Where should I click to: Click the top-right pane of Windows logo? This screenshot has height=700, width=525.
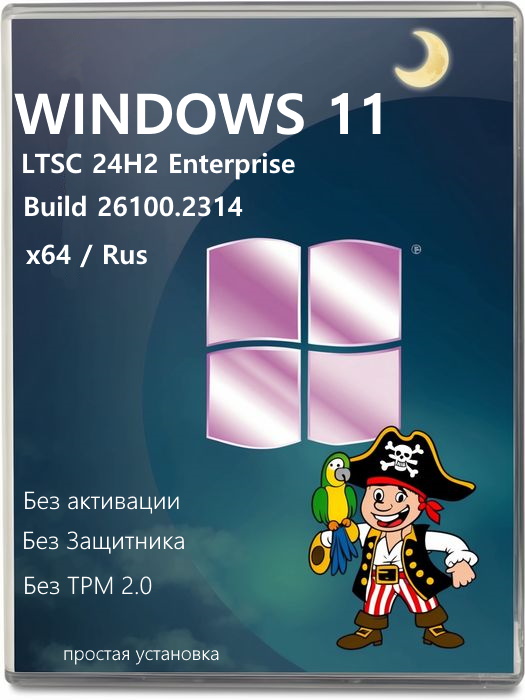tap(355, 292)
